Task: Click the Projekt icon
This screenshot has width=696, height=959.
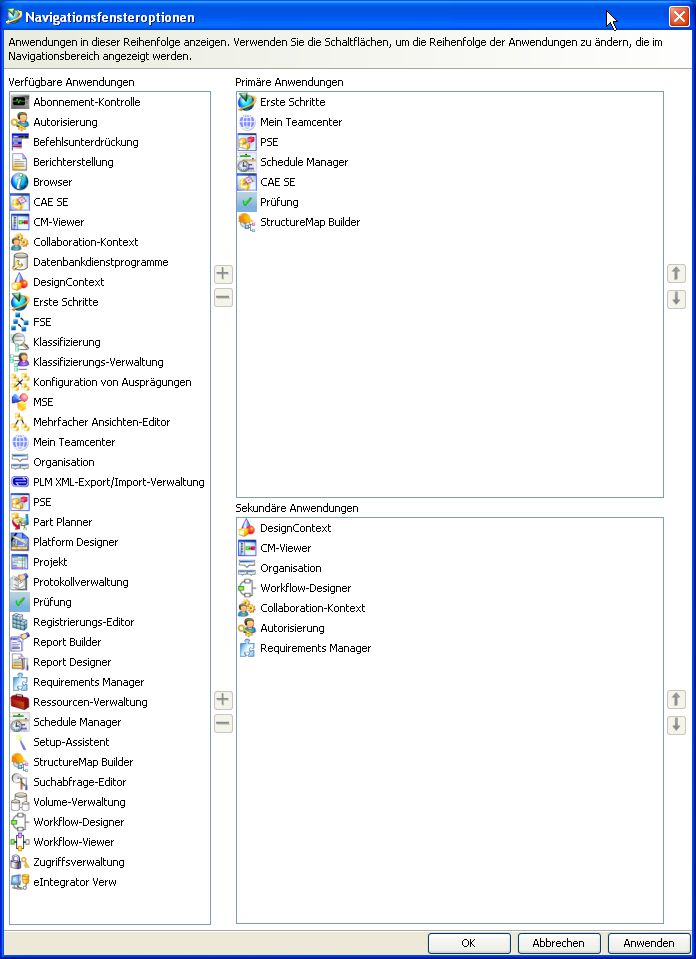Action: tap(20, 562)
